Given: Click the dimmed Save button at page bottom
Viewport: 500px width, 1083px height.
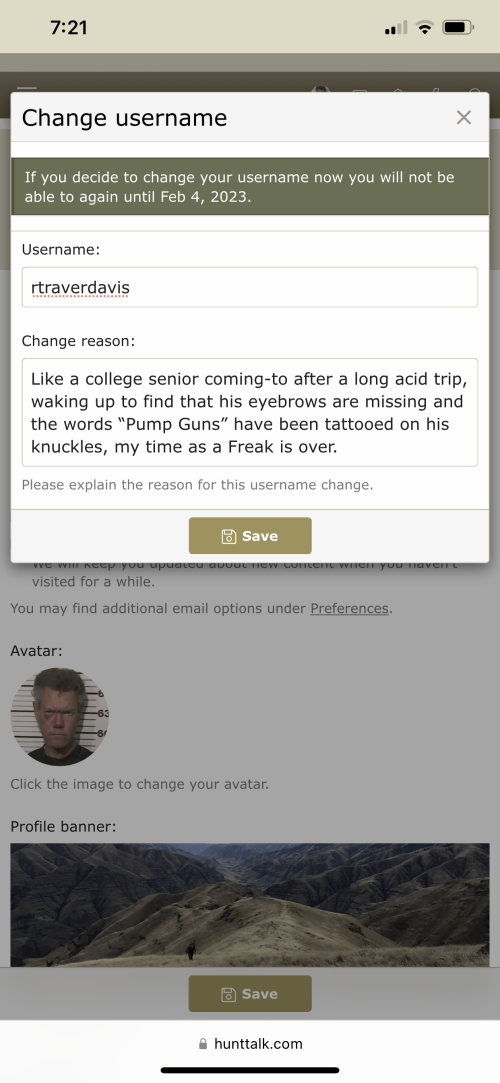Looking at the screenshot, I should [250, 994].
